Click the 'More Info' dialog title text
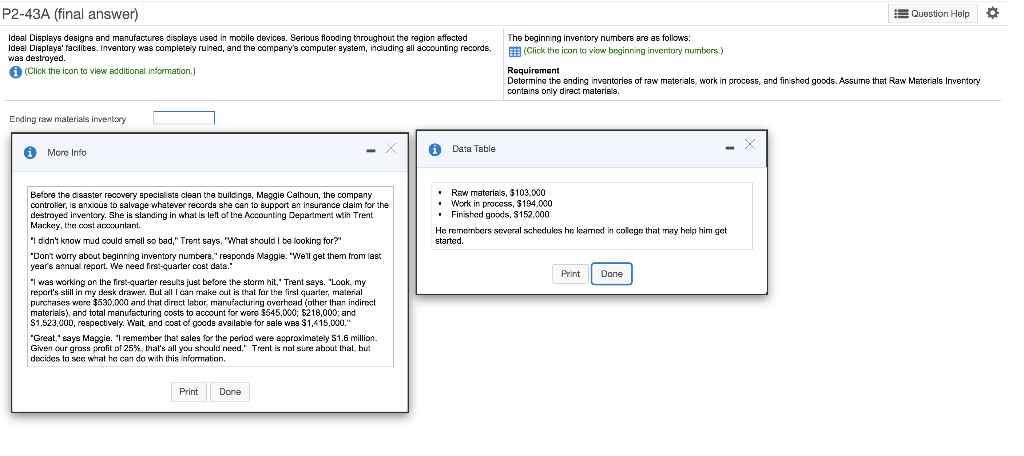This screenshot has height=456, width=1024. pos(67,152)
